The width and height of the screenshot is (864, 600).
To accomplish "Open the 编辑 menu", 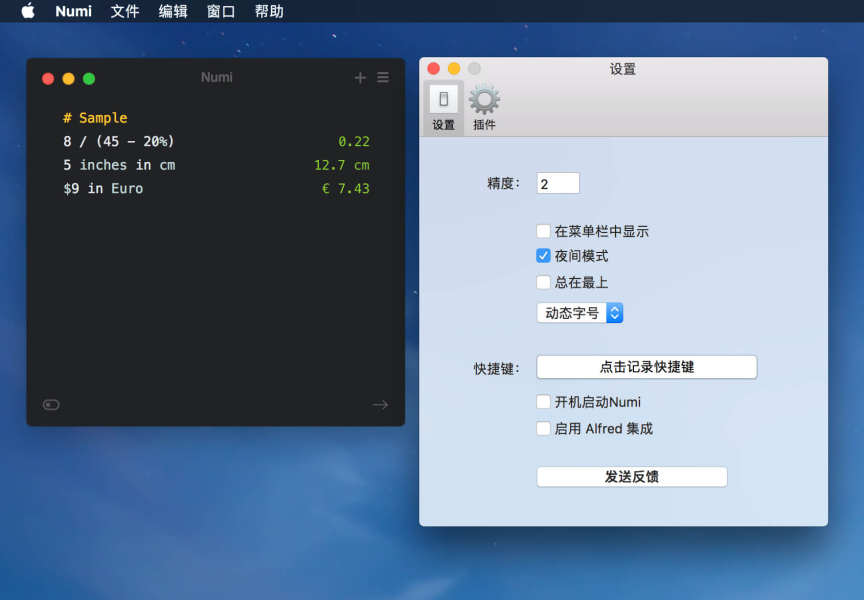I will point(173,11).
